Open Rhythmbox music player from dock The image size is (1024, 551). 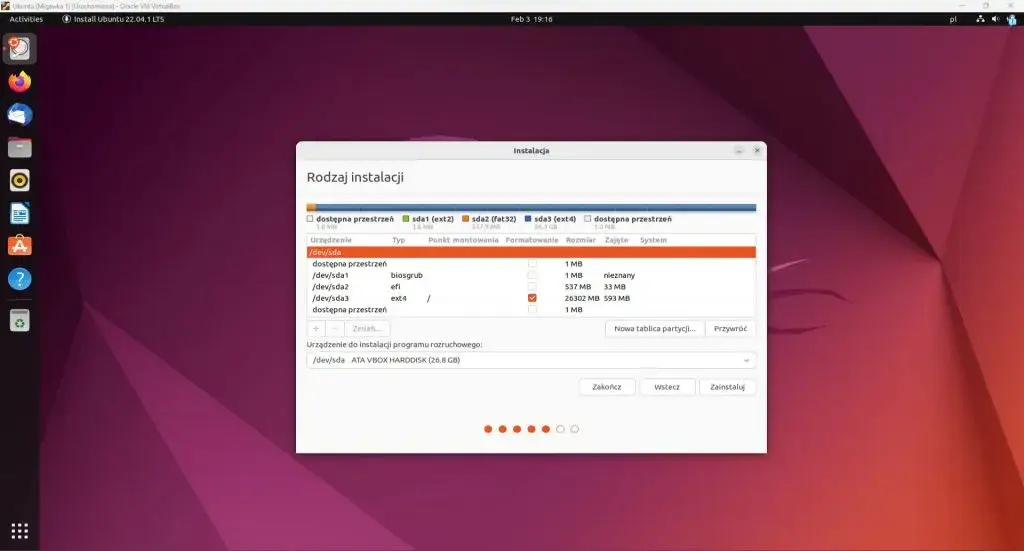click(x=20, y=181)
